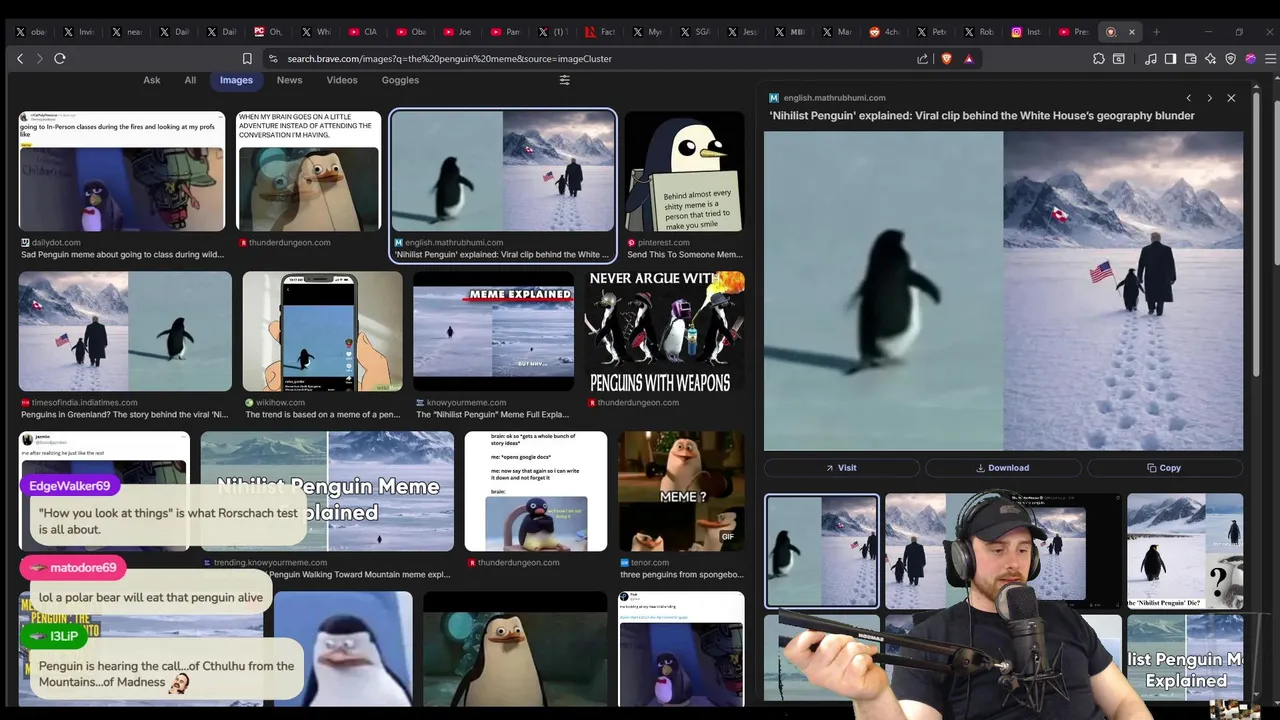The height and width of the screenshot is (720, 1280).
Task: Click the Copy button in preview panel
Action: click(x=1165, y=468)
